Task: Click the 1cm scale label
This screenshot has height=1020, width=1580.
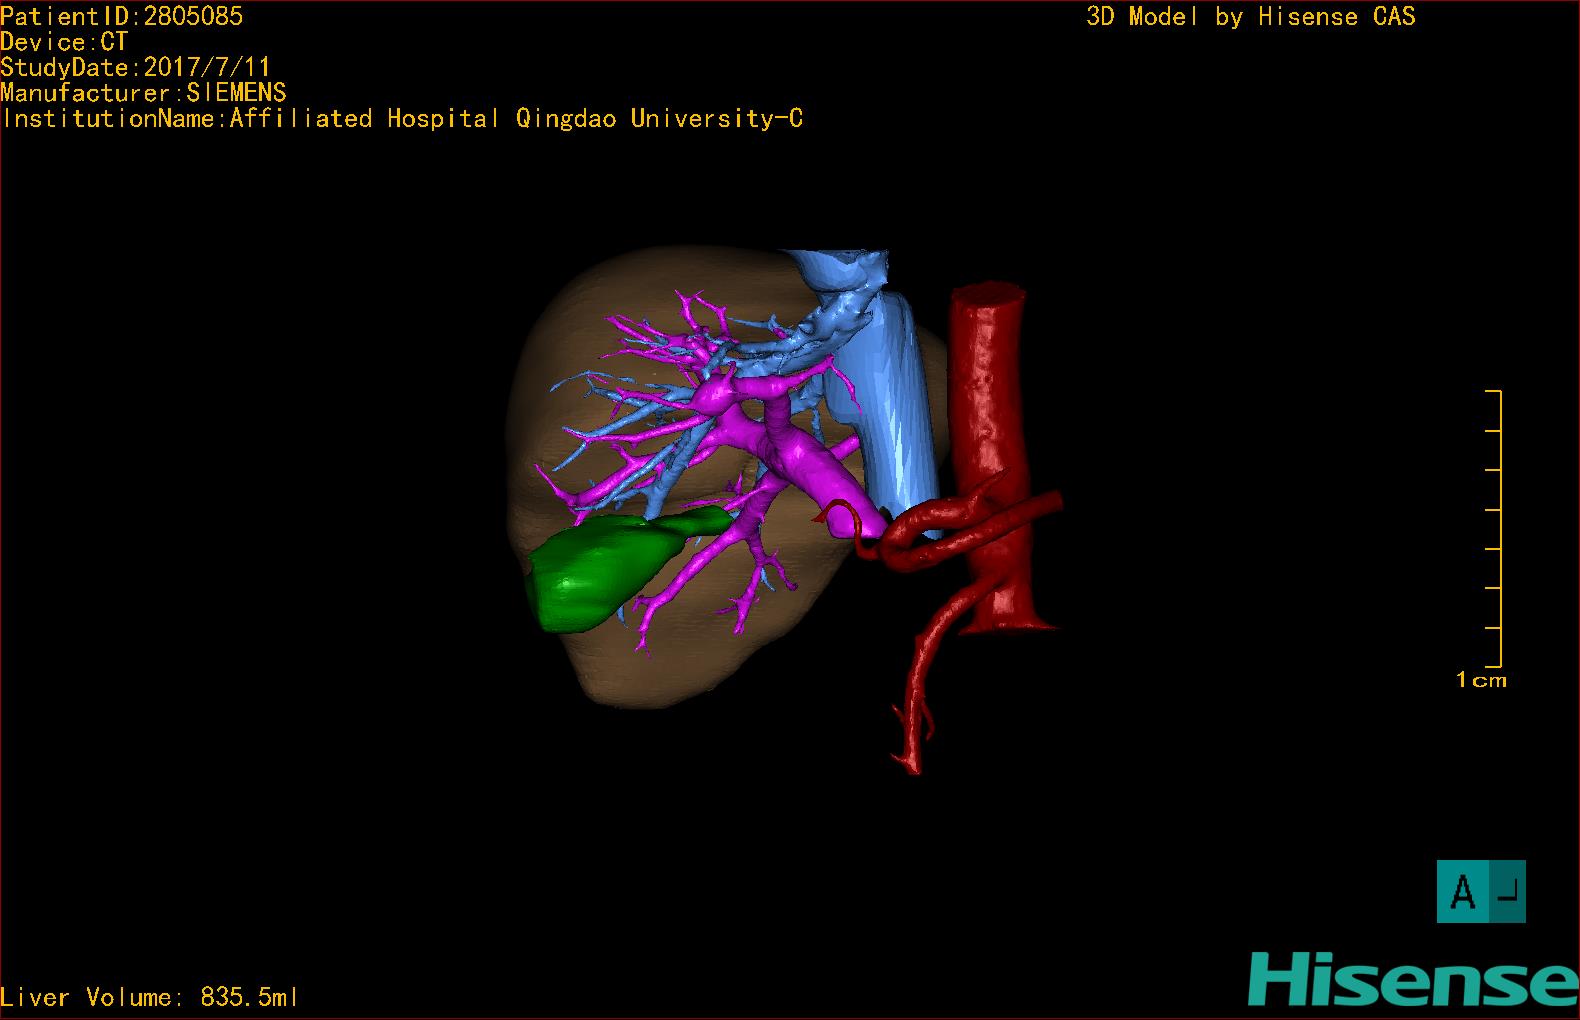Action: 1481,680
